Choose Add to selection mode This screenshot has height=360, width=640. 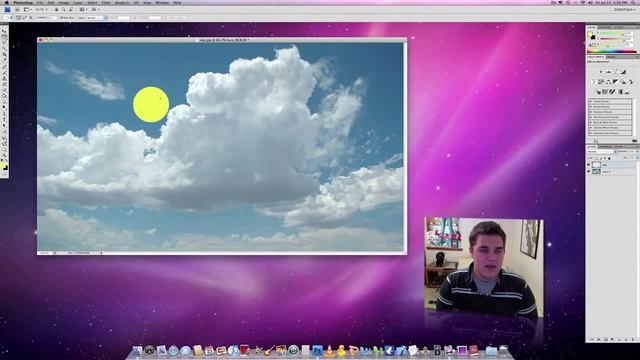click(x=22, y=18)
